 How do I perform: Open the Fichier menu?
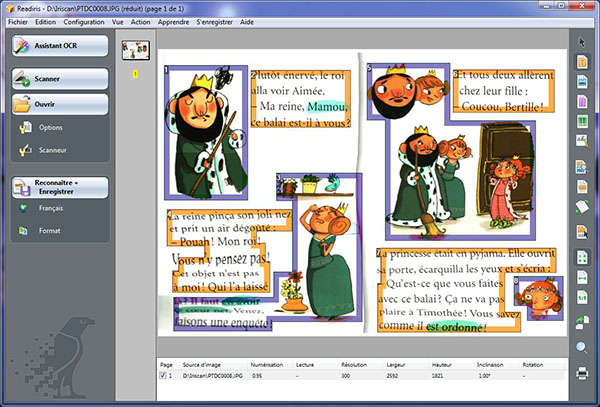(17, 20)
